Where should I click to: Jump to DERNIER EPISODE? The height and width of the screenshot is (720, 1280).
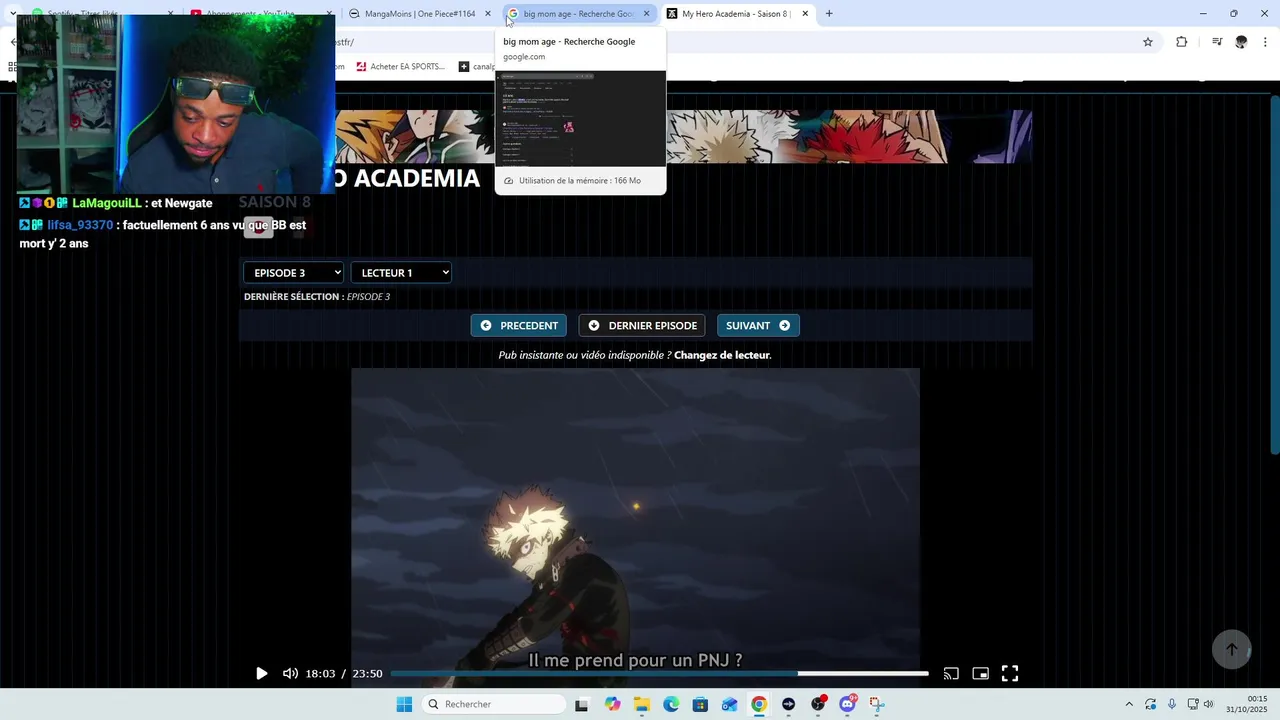coord(642,326)
